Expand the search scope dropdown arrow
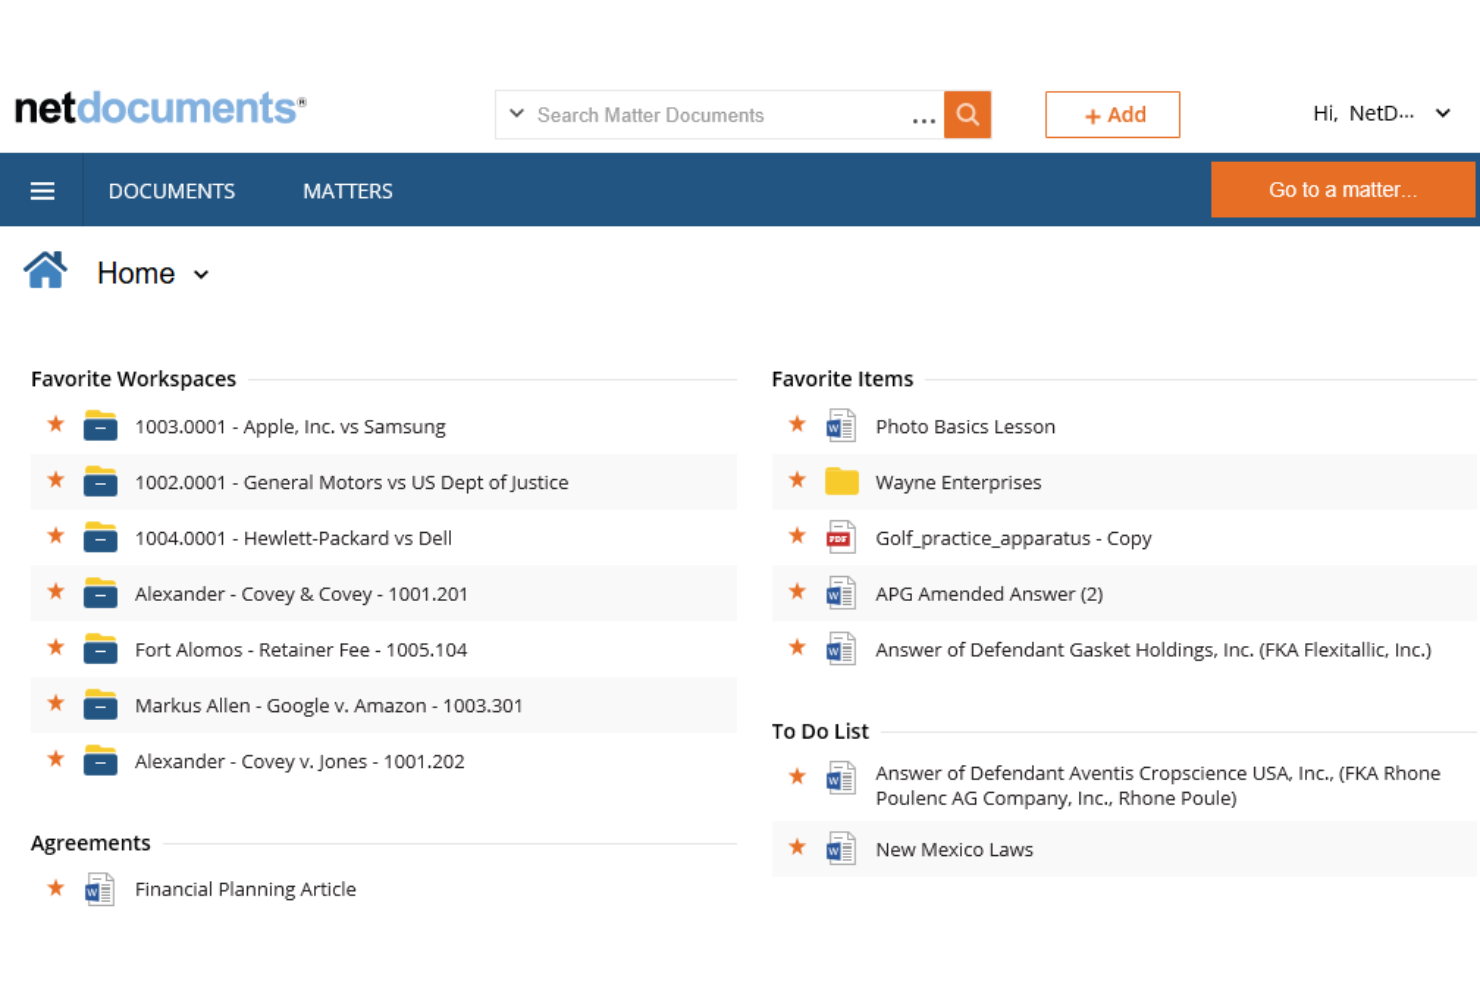 (516, 114)
